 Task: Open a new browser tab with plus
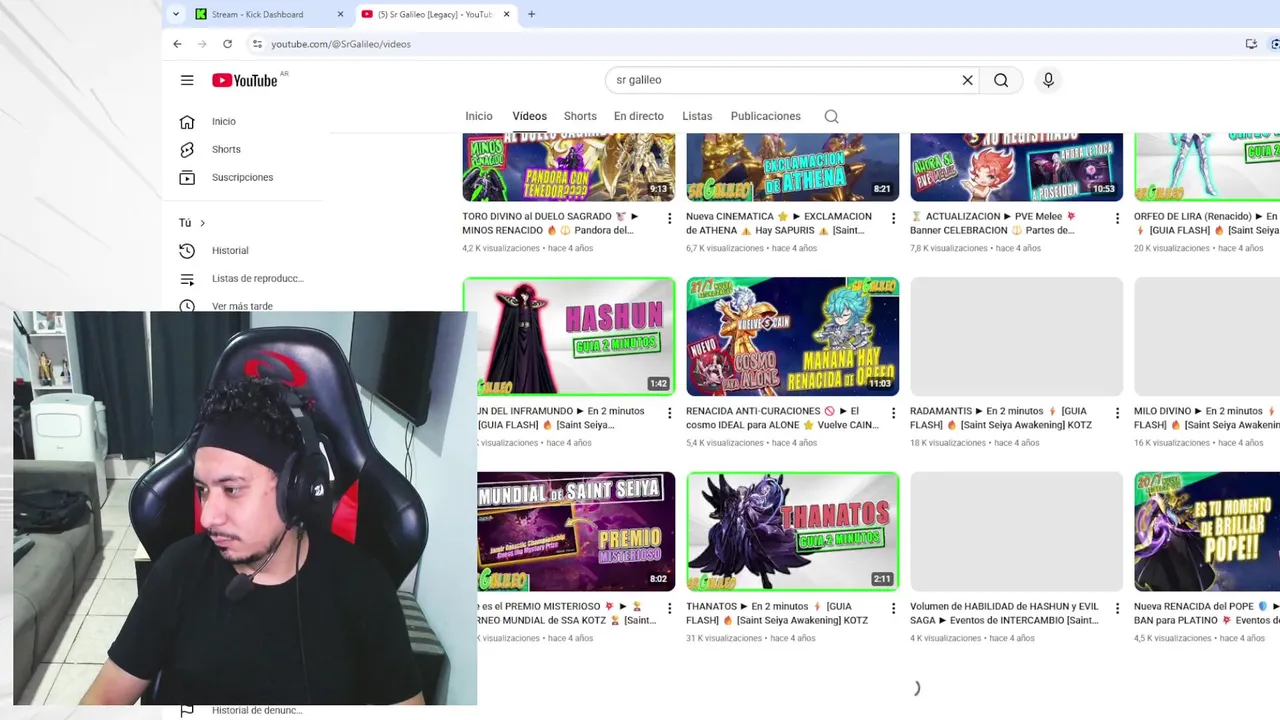pos(531,14)
